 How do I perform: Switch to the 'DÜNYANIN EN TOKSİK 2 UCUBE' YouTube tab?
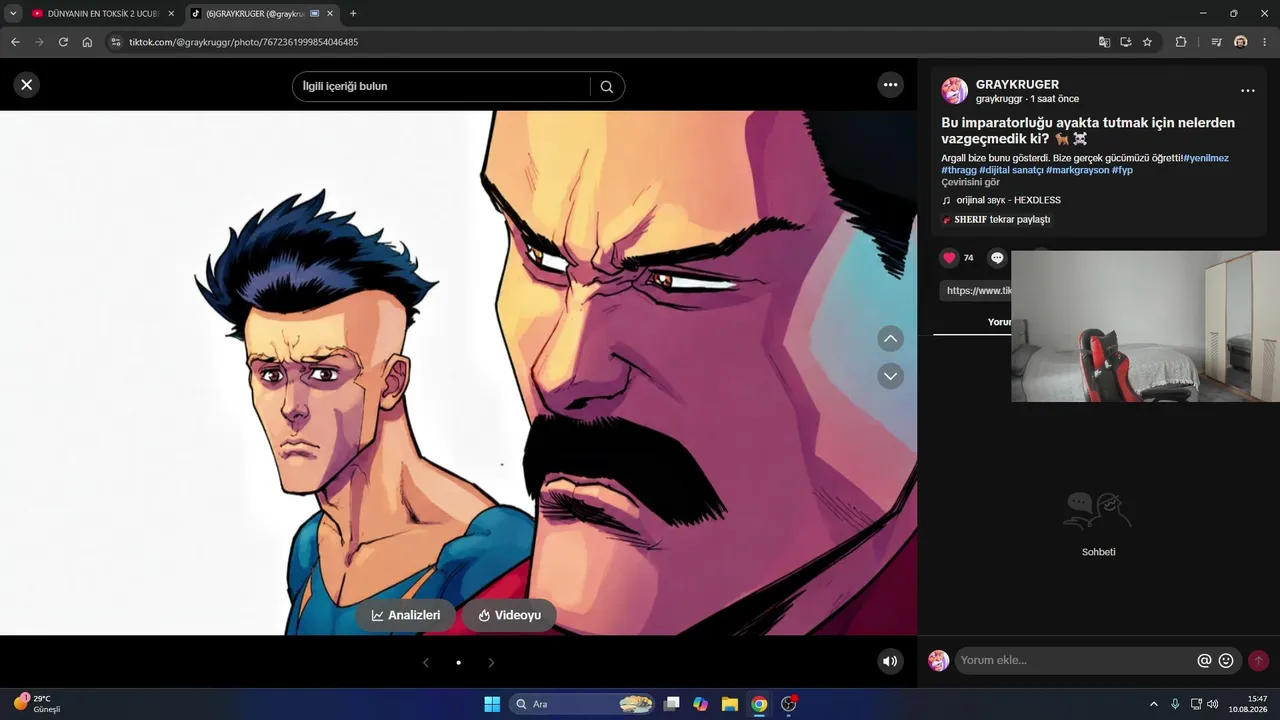[x=103, y=14]
